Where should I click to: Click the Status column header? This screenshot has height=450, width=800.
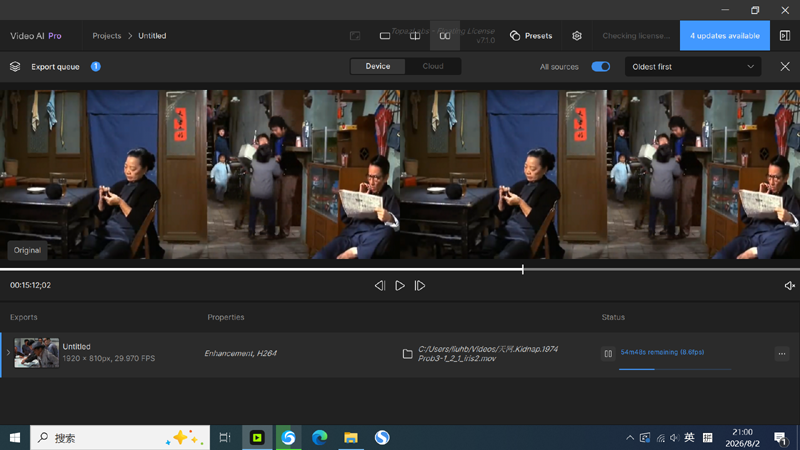tap(613, 317)
